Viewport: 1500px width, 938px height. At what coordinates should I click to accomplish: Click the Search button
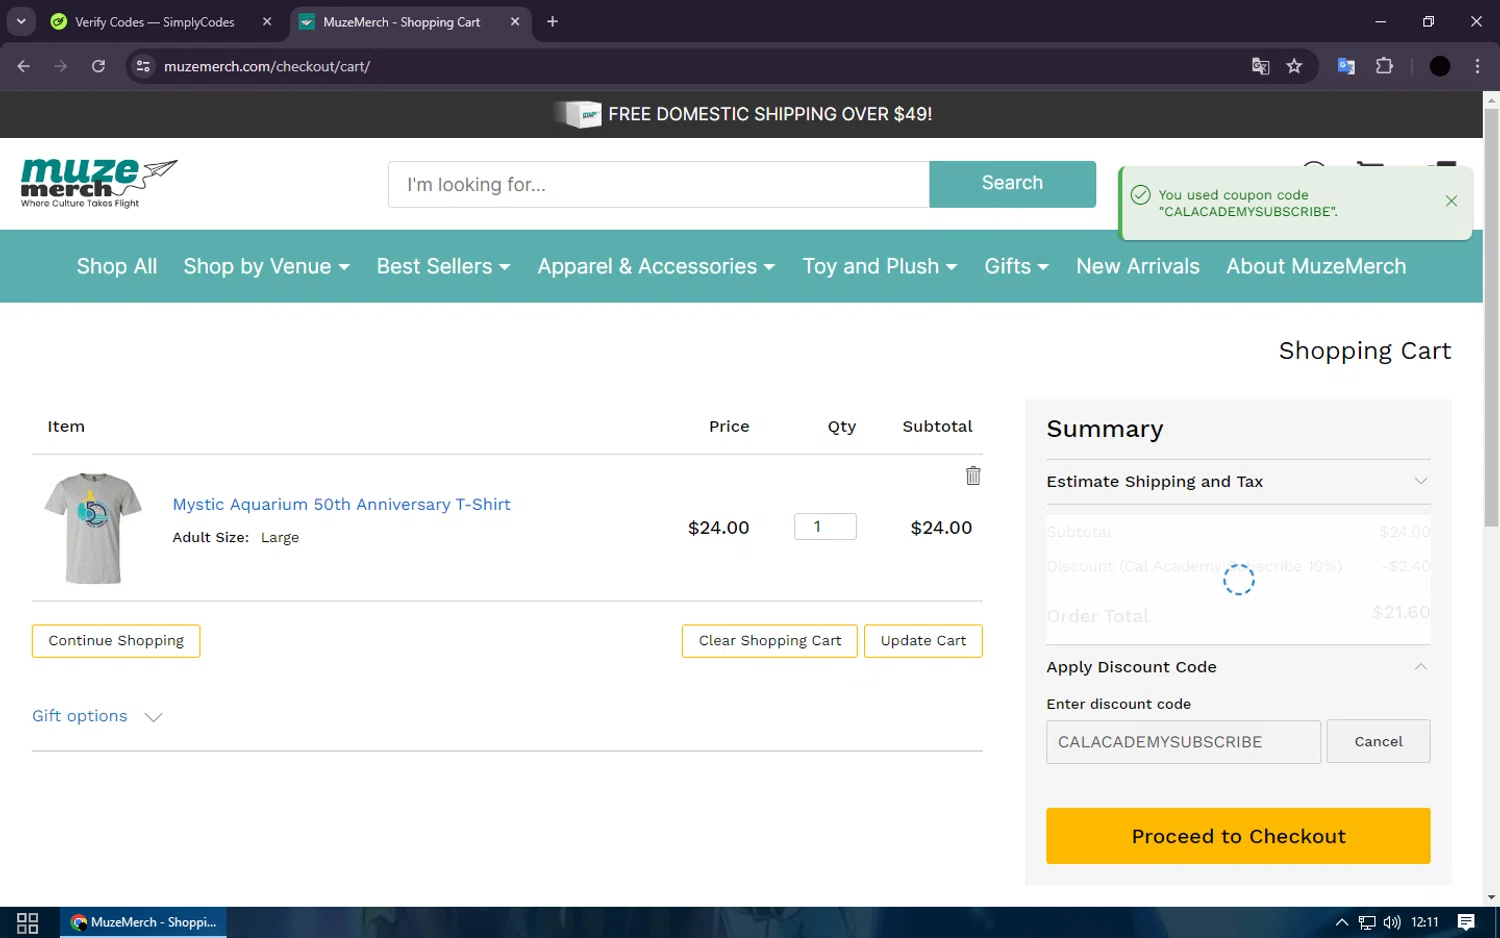click(x=1012, y=184)
